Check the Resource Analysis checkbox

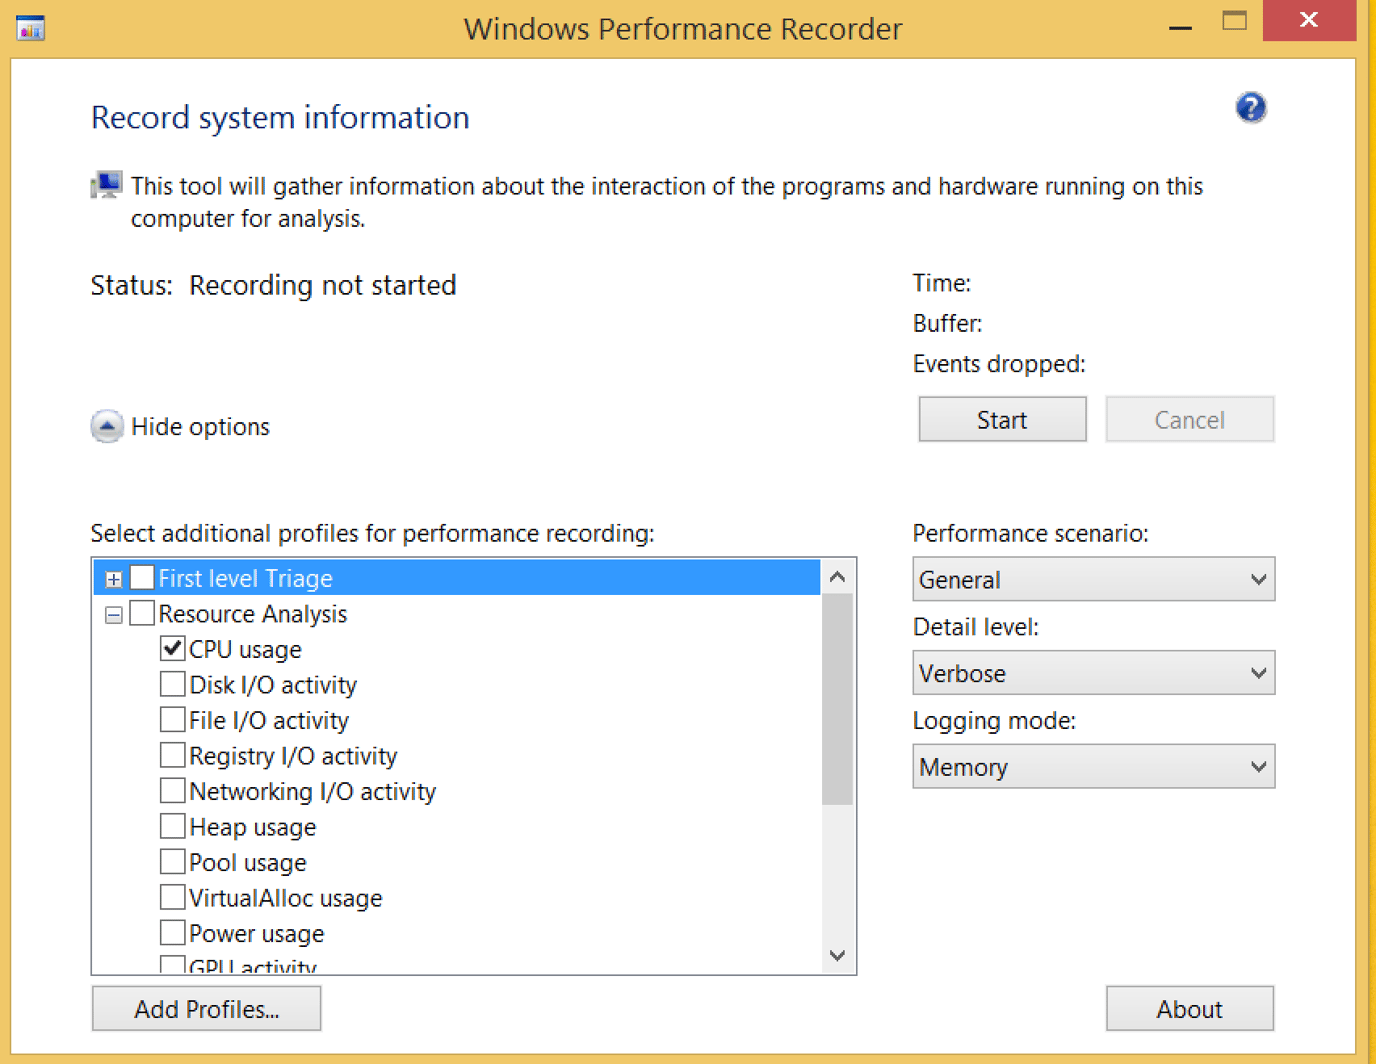pyautogui.click(x=142, y=613)
